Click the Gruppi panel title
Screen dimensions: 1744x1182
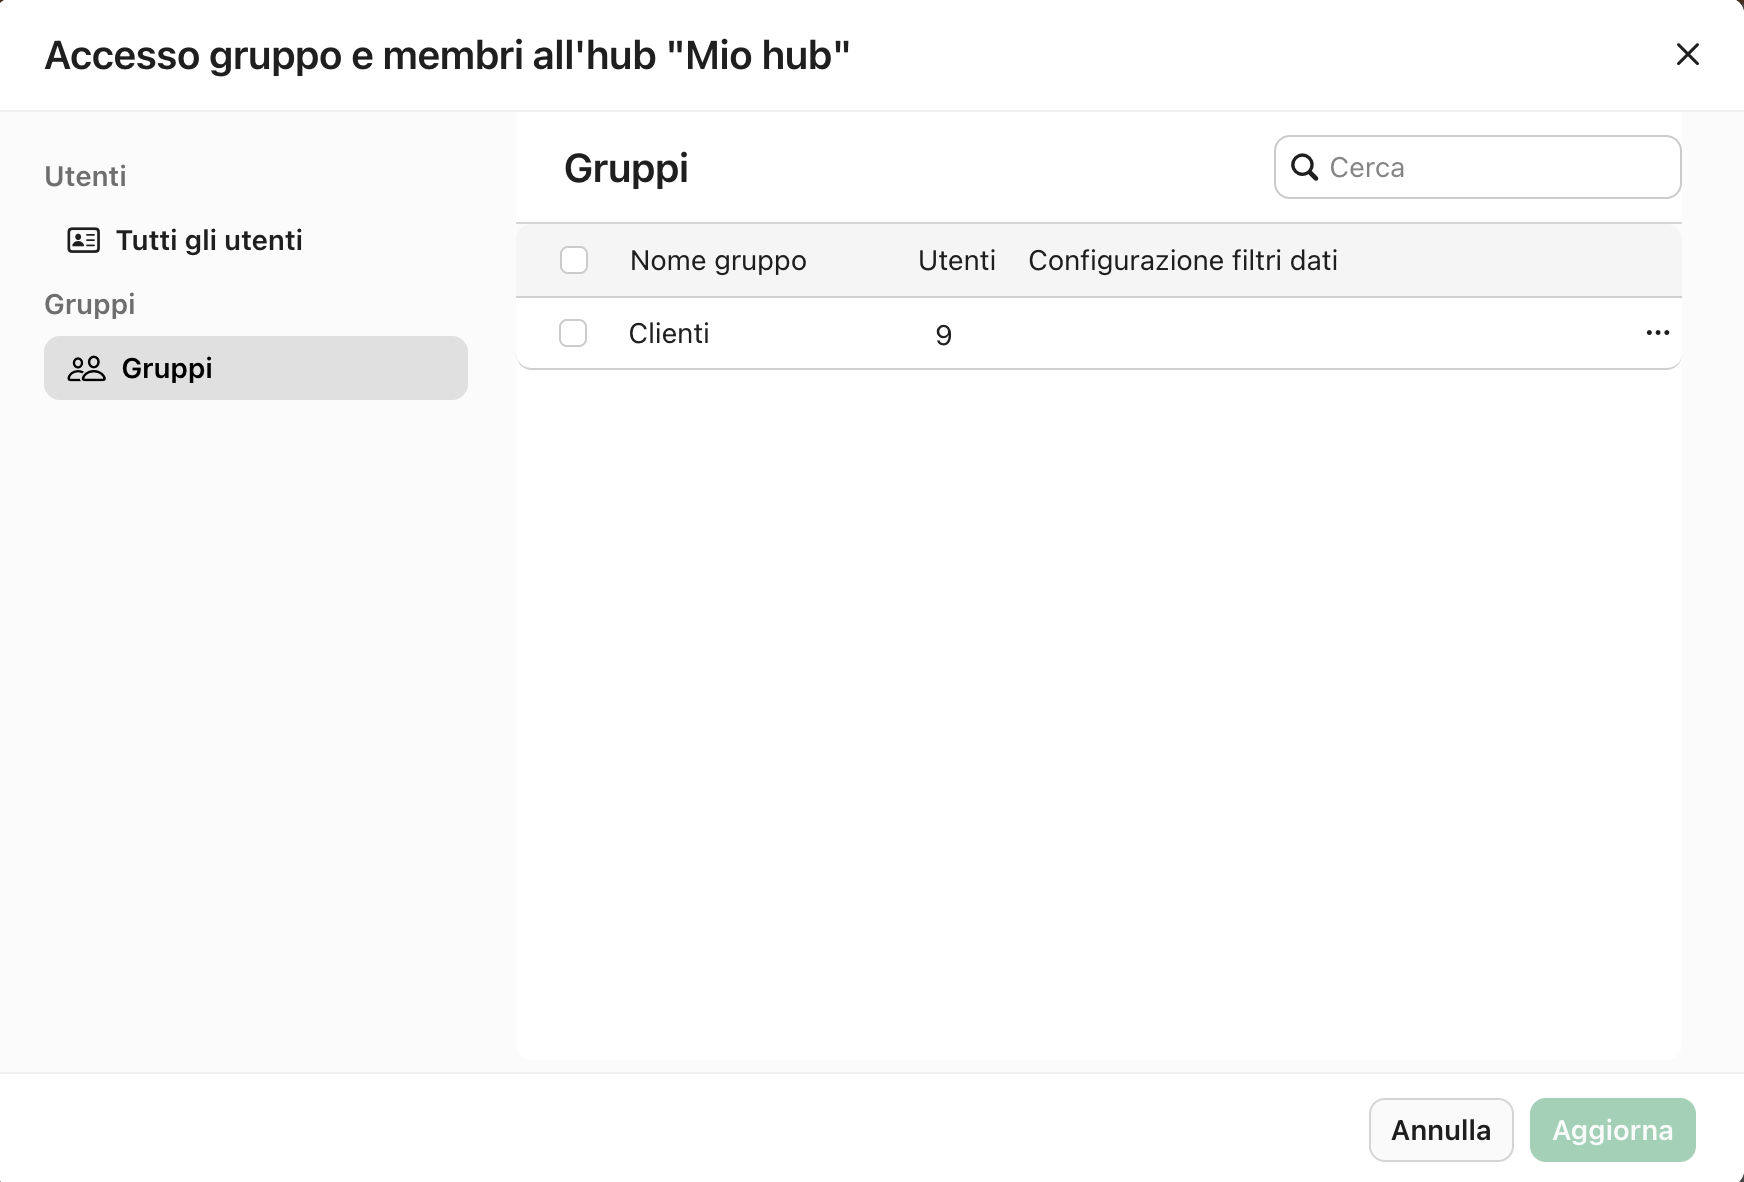tap(625, 167)
